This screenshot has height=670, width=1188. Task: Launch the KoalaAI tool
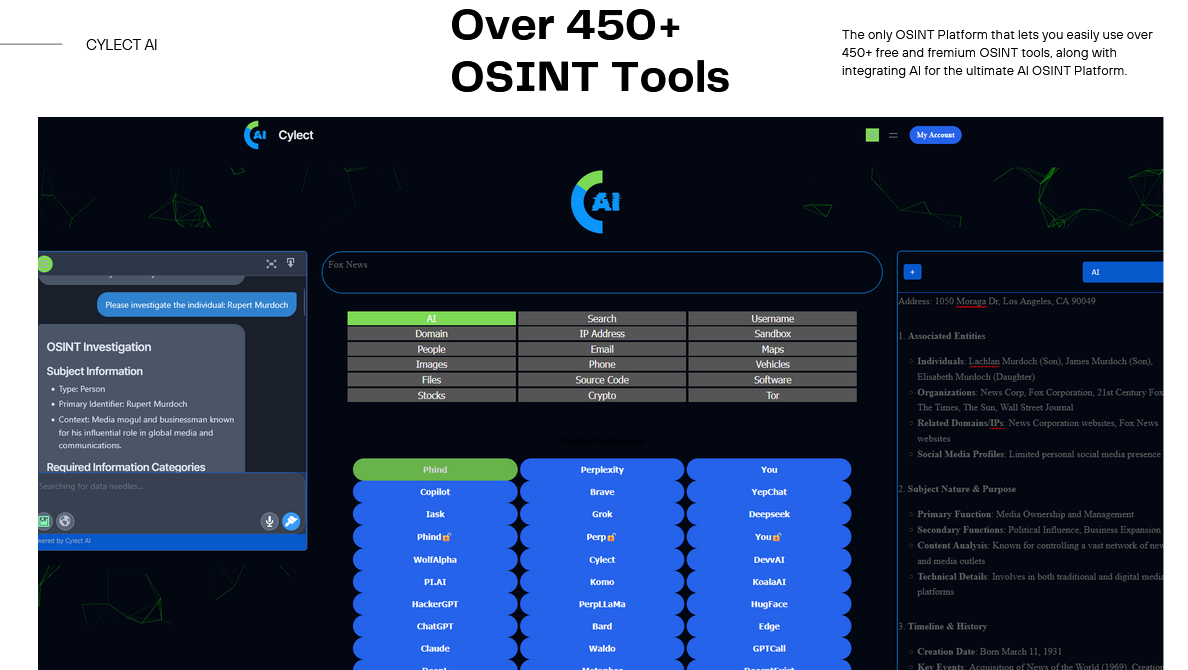[769, 581]
